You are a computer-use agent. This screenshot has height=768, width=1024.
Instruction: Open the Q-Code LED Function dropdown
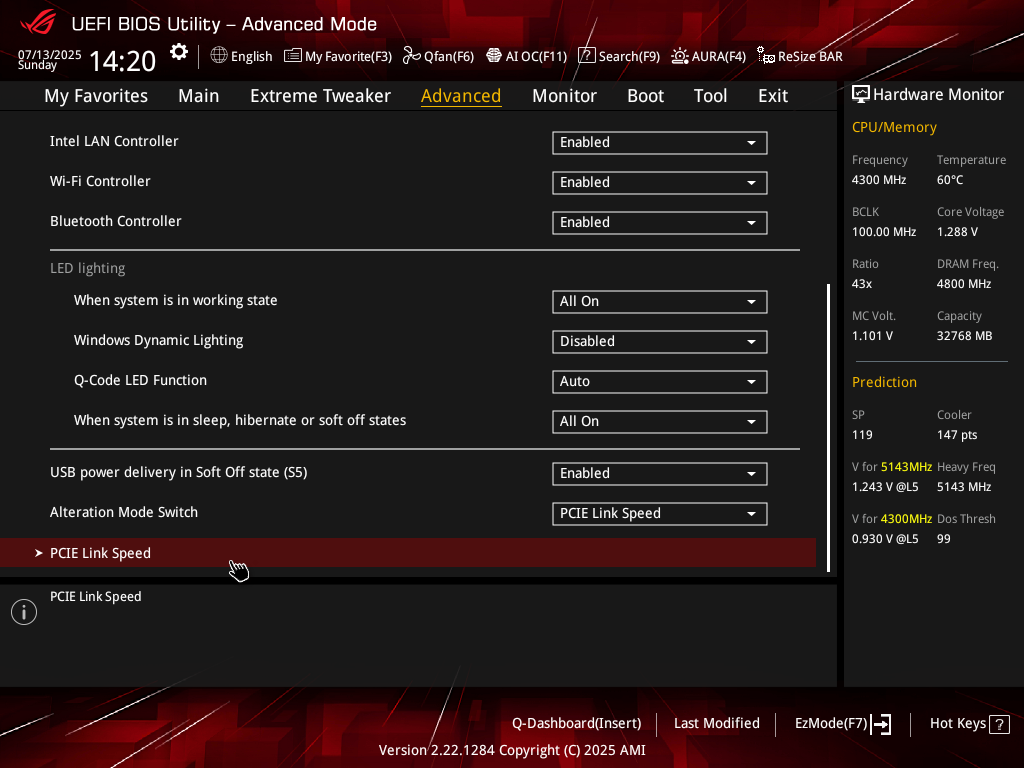660,381
